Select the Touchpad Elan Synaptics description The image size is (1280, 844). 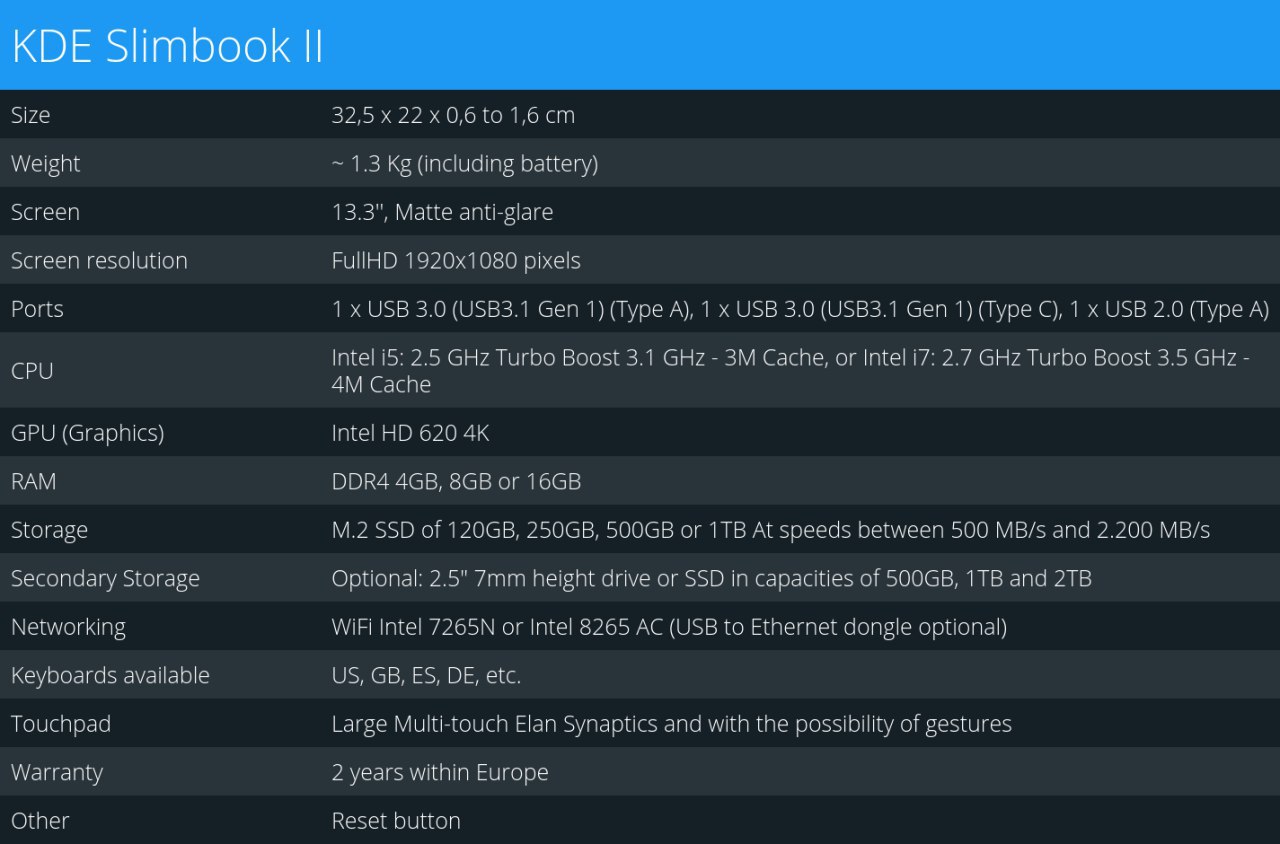point(672,723)
